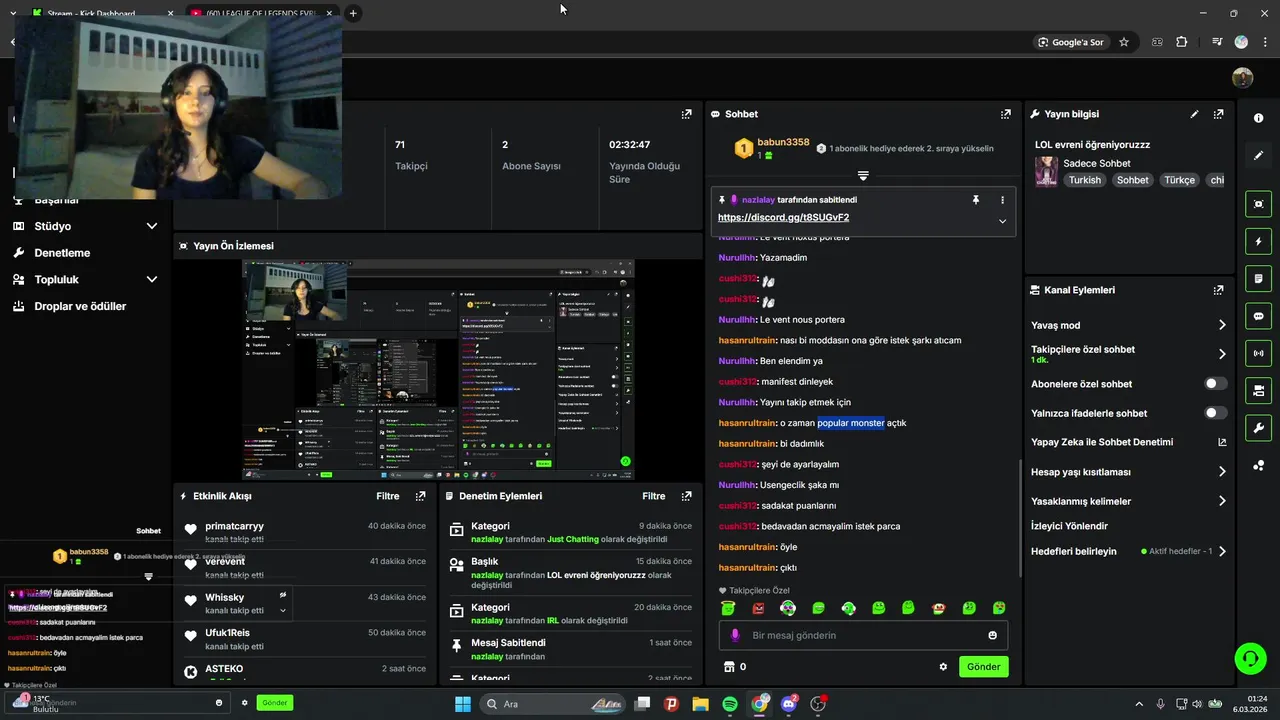Screen dimensions: 1280x720
Task: Open Hesap yaşı kısıtlaması arrow
Action: tap(1222, 472)
